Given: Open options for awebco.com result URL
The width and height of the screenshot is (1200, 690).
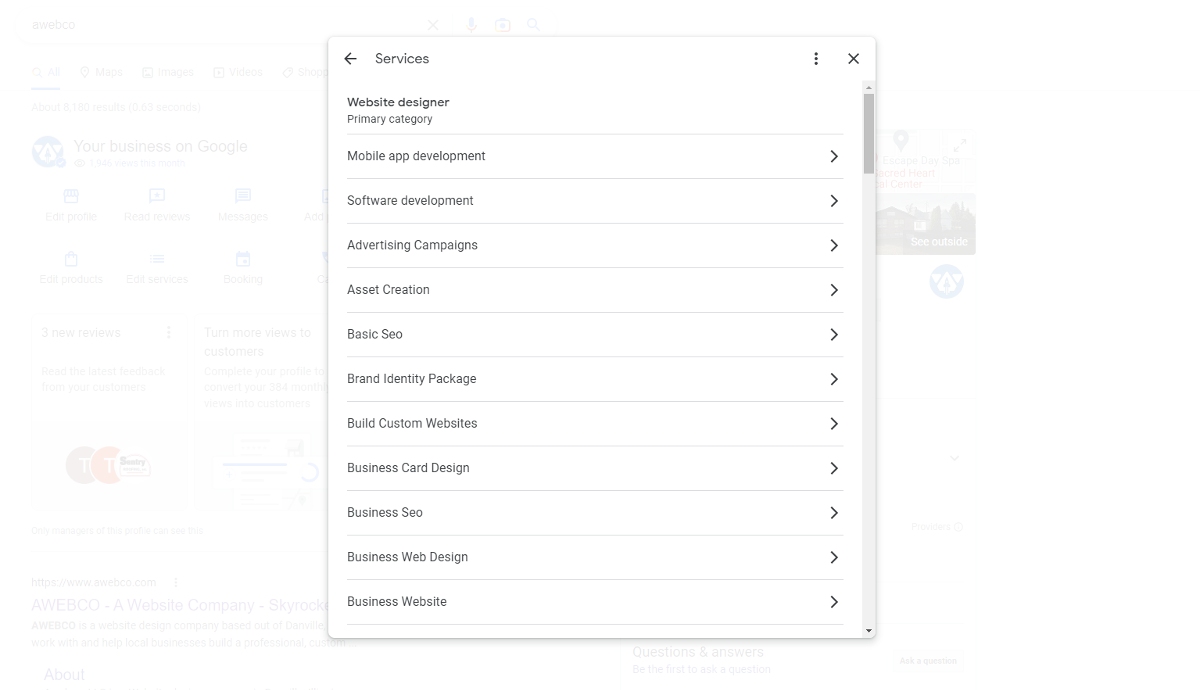Looking at the screenshot, I should 176,582.
